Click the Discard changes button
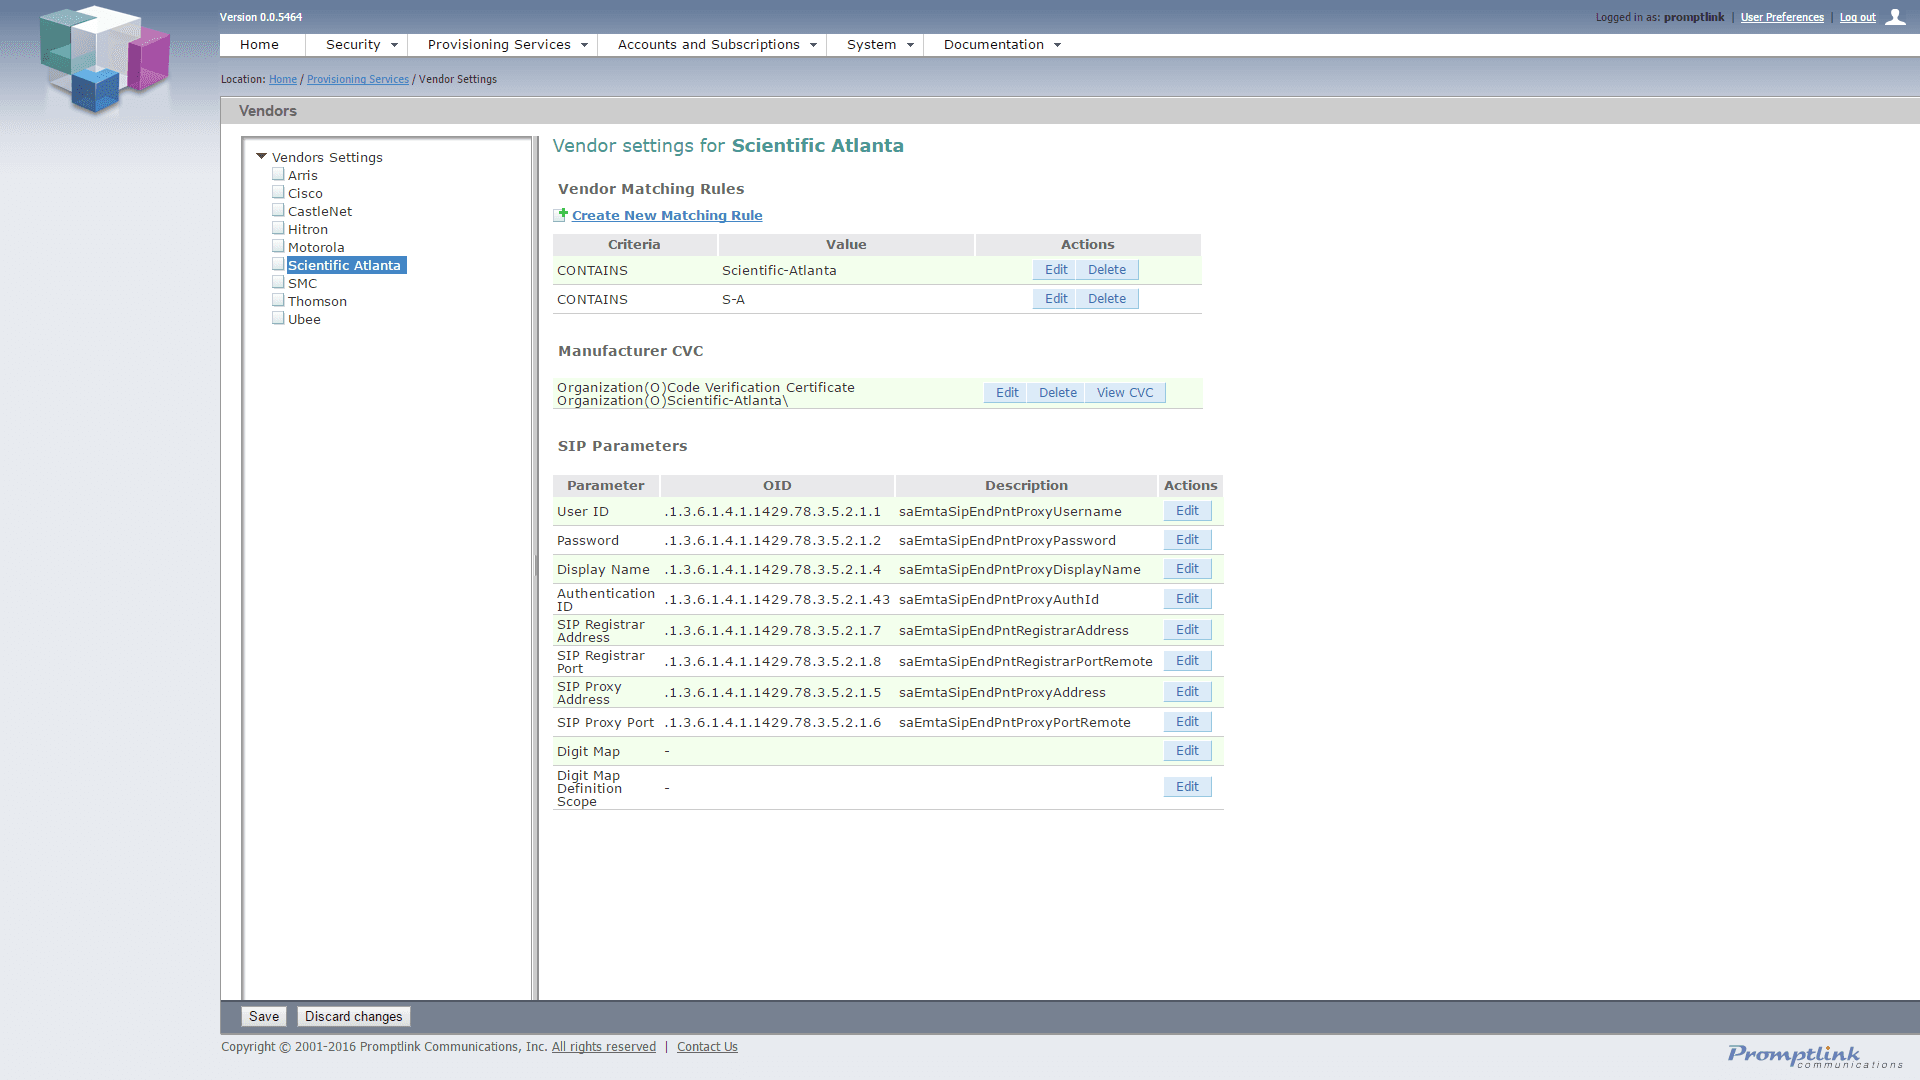Image resolution: width=1920 pixels, height=1080 pixels. point(353,1016)
